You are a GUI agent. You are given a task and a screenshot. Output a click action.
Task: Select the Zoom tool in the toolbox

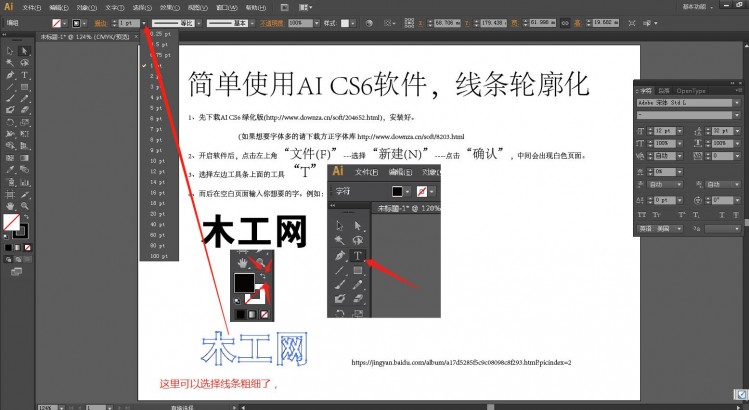pos(24,206)
